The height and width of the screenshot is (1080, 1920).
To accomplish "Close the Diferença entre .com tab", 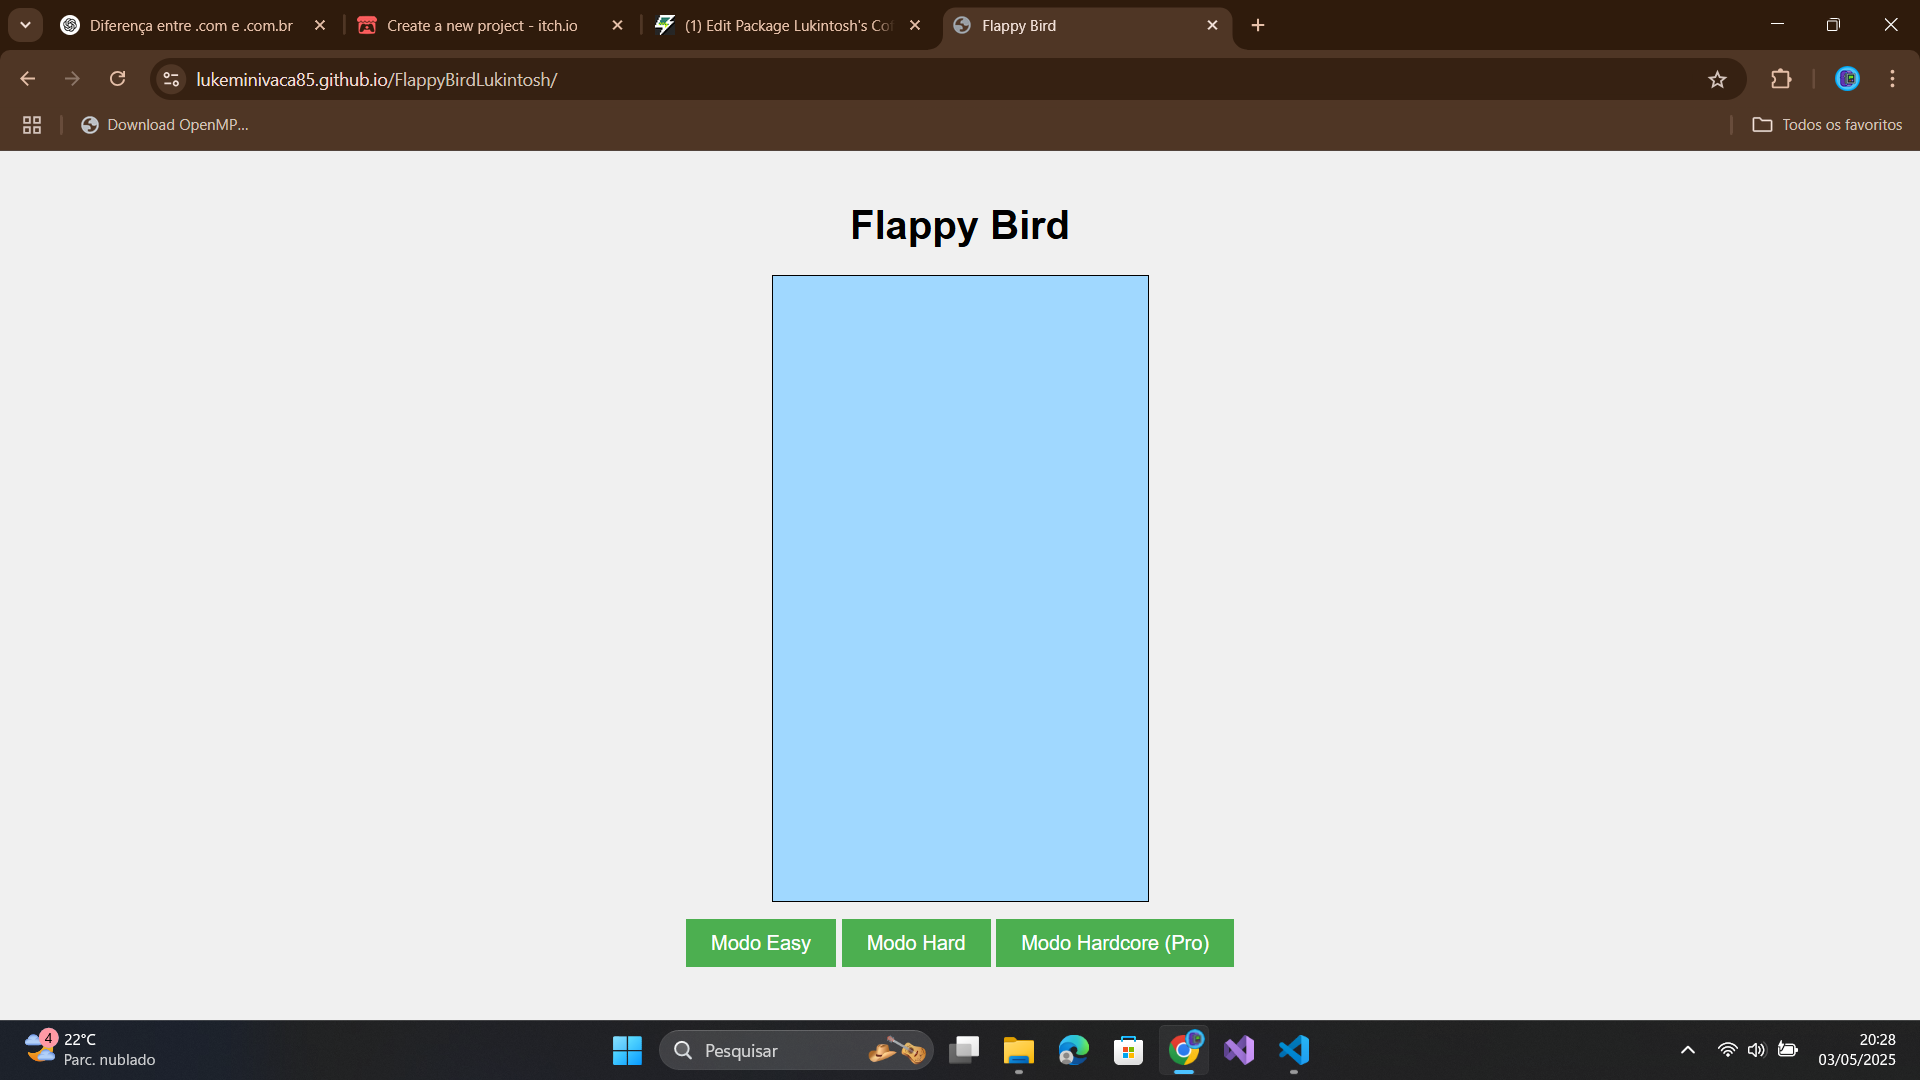I will click(320, 25).
